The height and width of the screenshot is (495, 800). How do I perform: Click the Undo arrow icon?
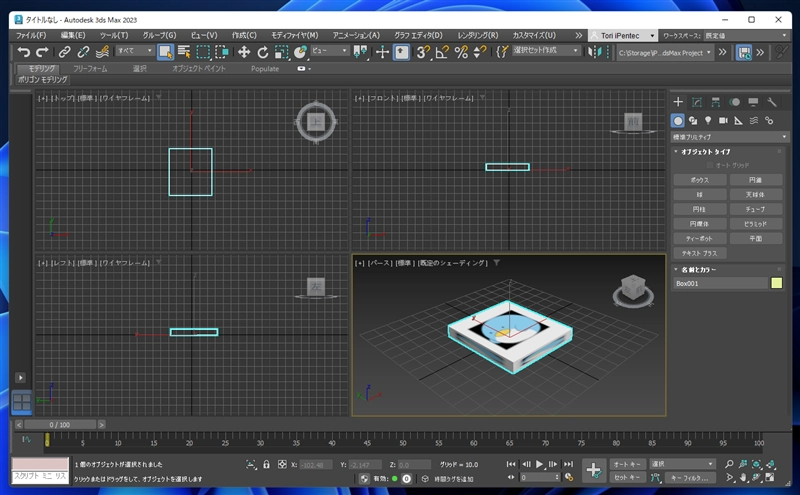pyautogui.click(x=23, y=52)
